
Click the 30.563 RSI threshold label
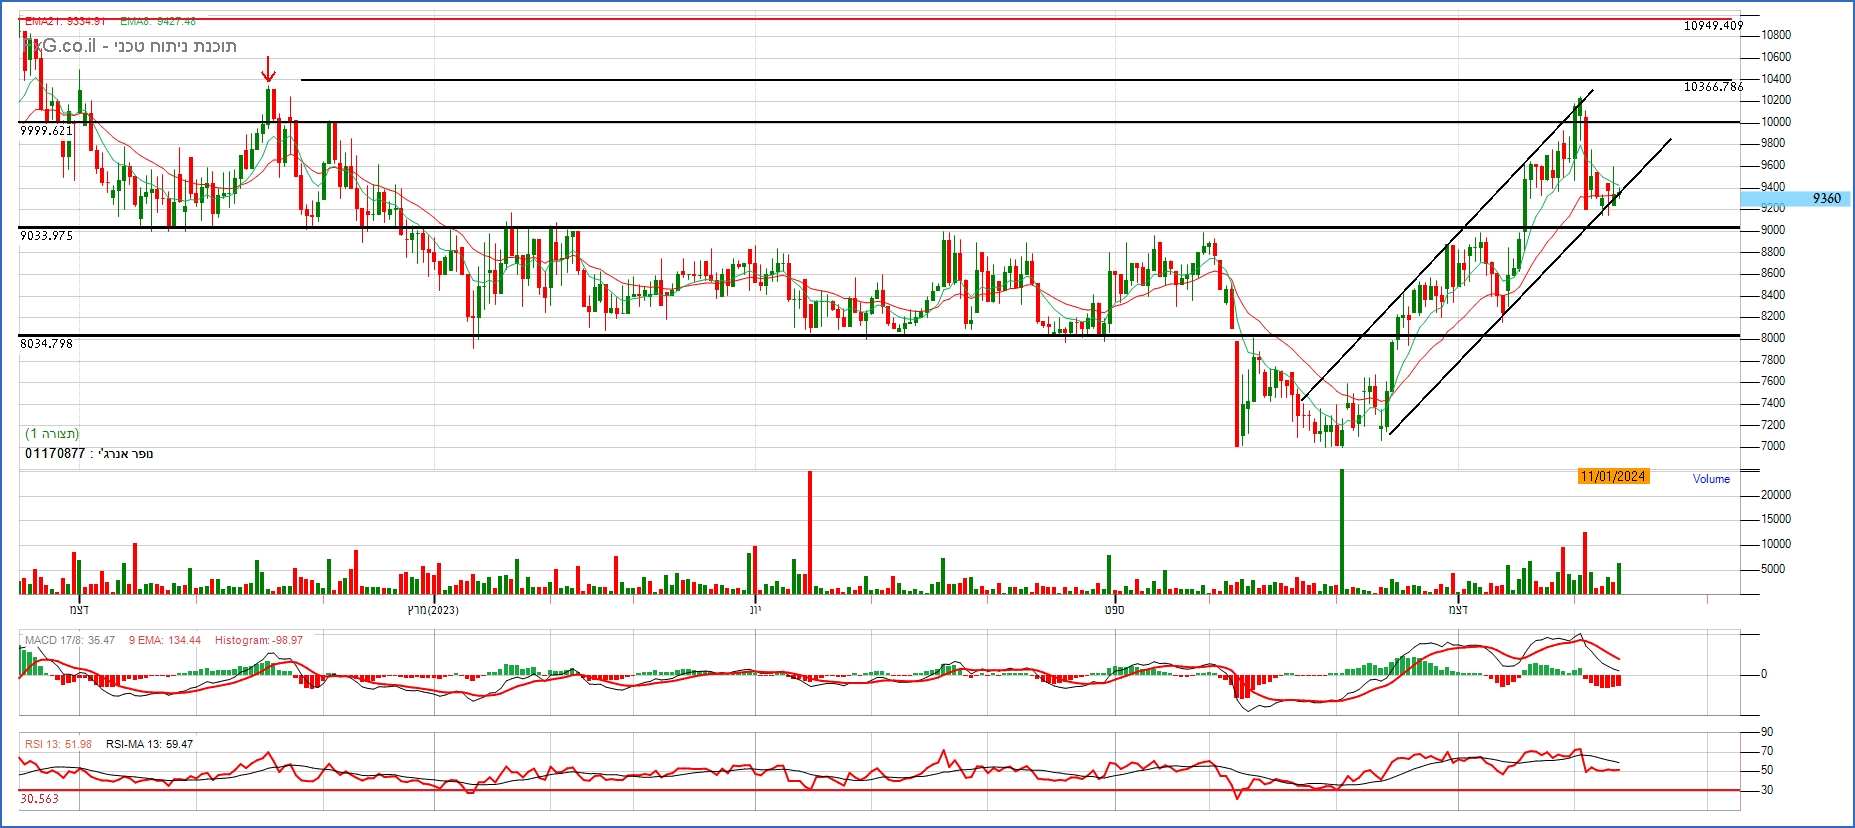[39, 799]
